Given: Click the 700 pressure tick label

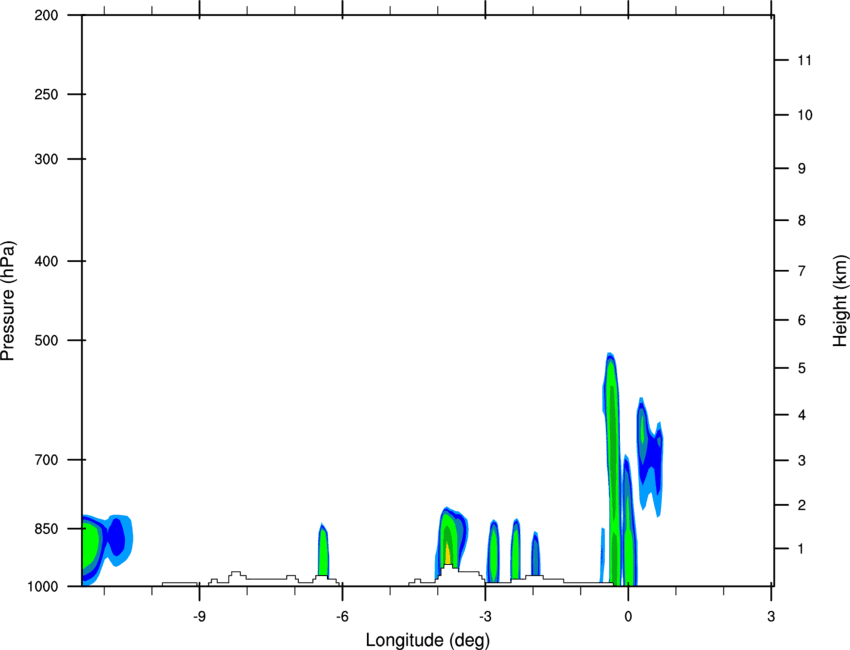Looking at the screenshot, I should (46, 460).
